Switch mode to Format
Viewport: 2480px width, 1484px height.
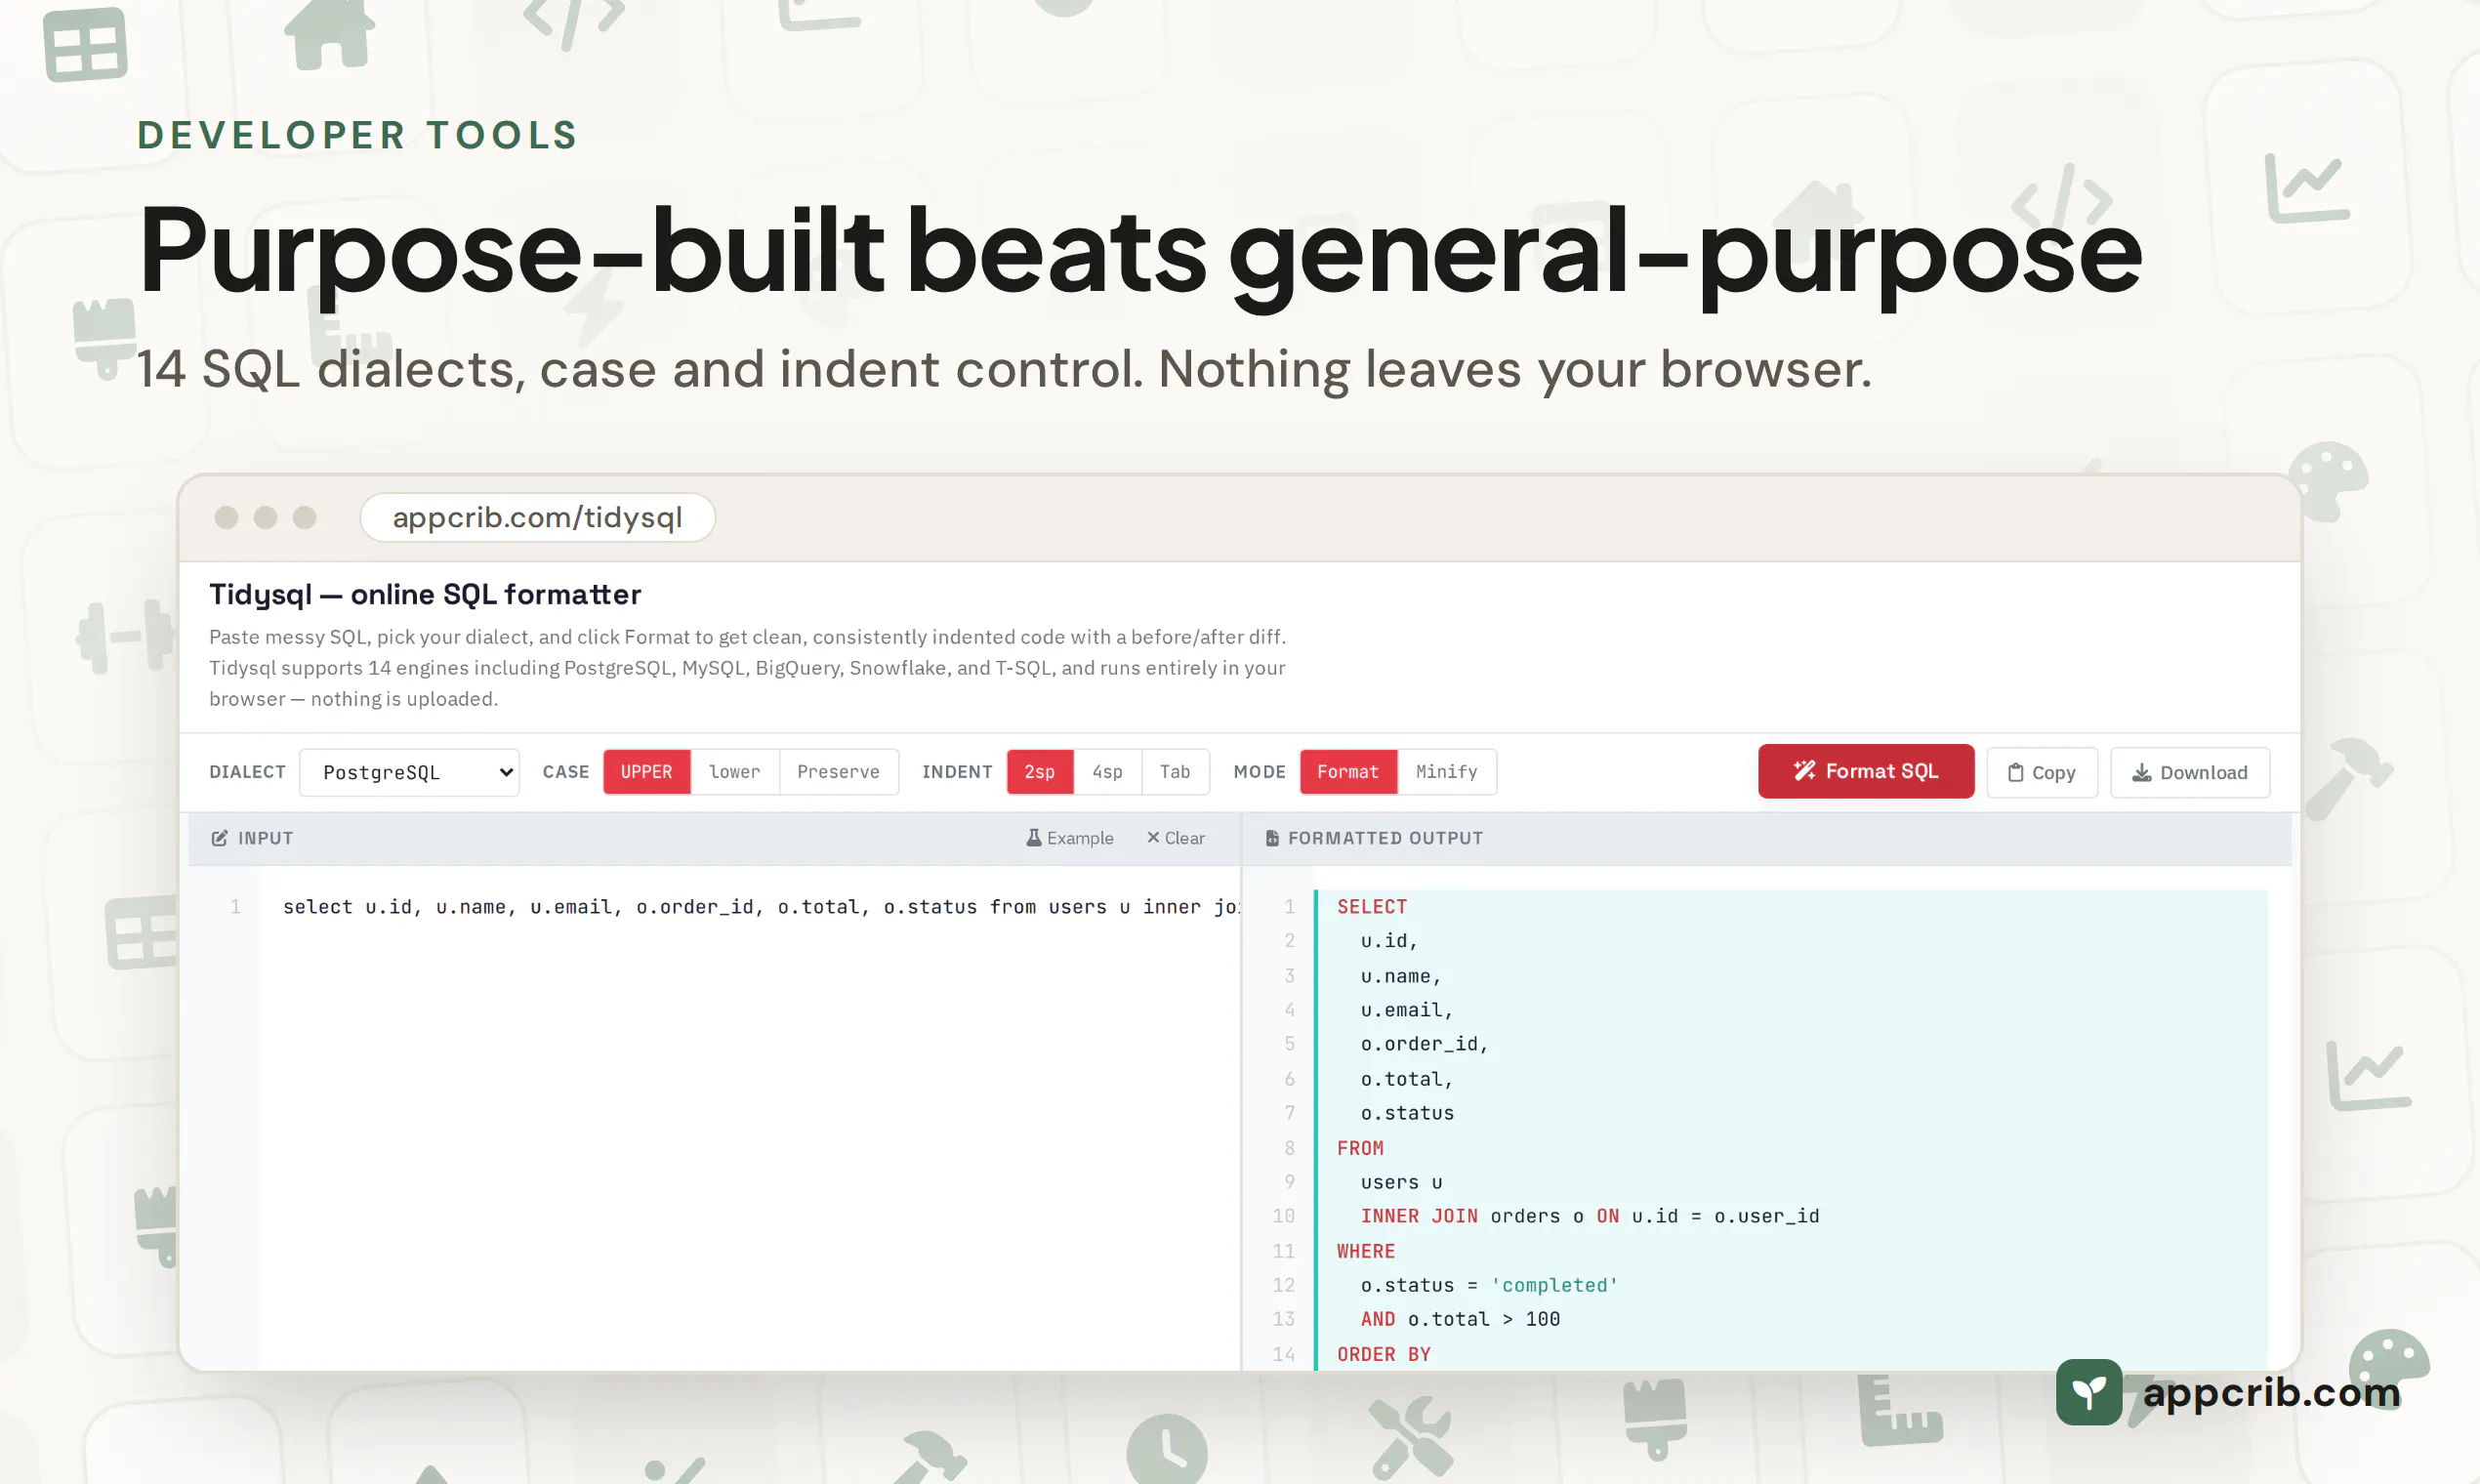[1348, 772]
